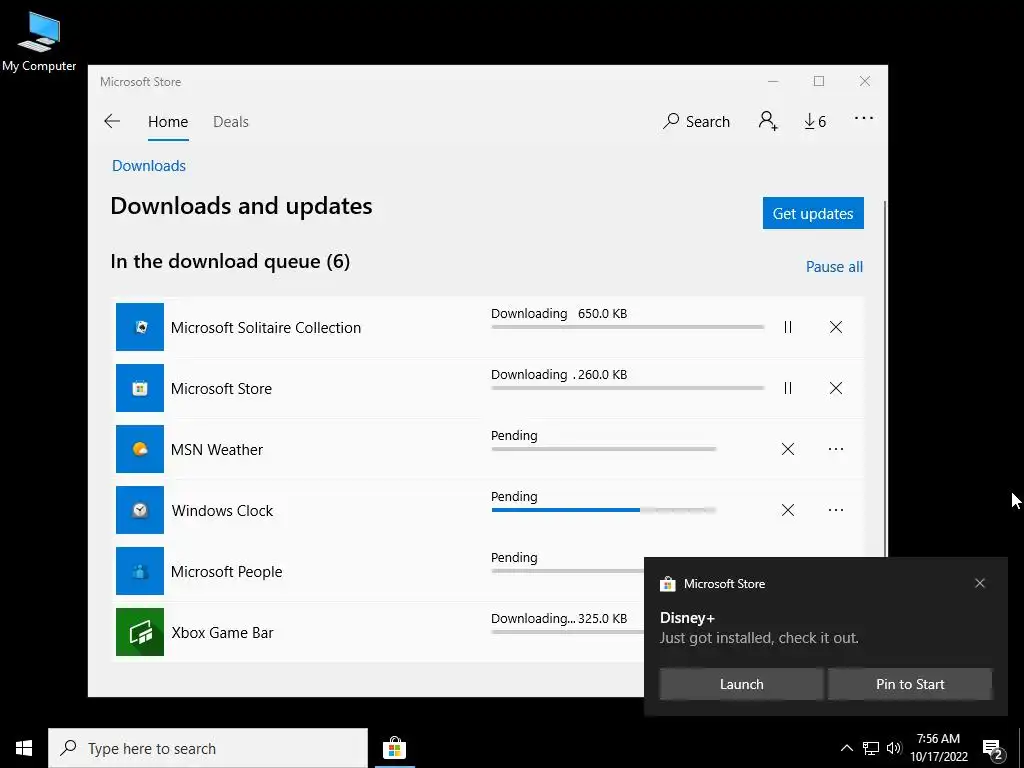
Task: Click Pause all downloads link
Action: (834, 266)
